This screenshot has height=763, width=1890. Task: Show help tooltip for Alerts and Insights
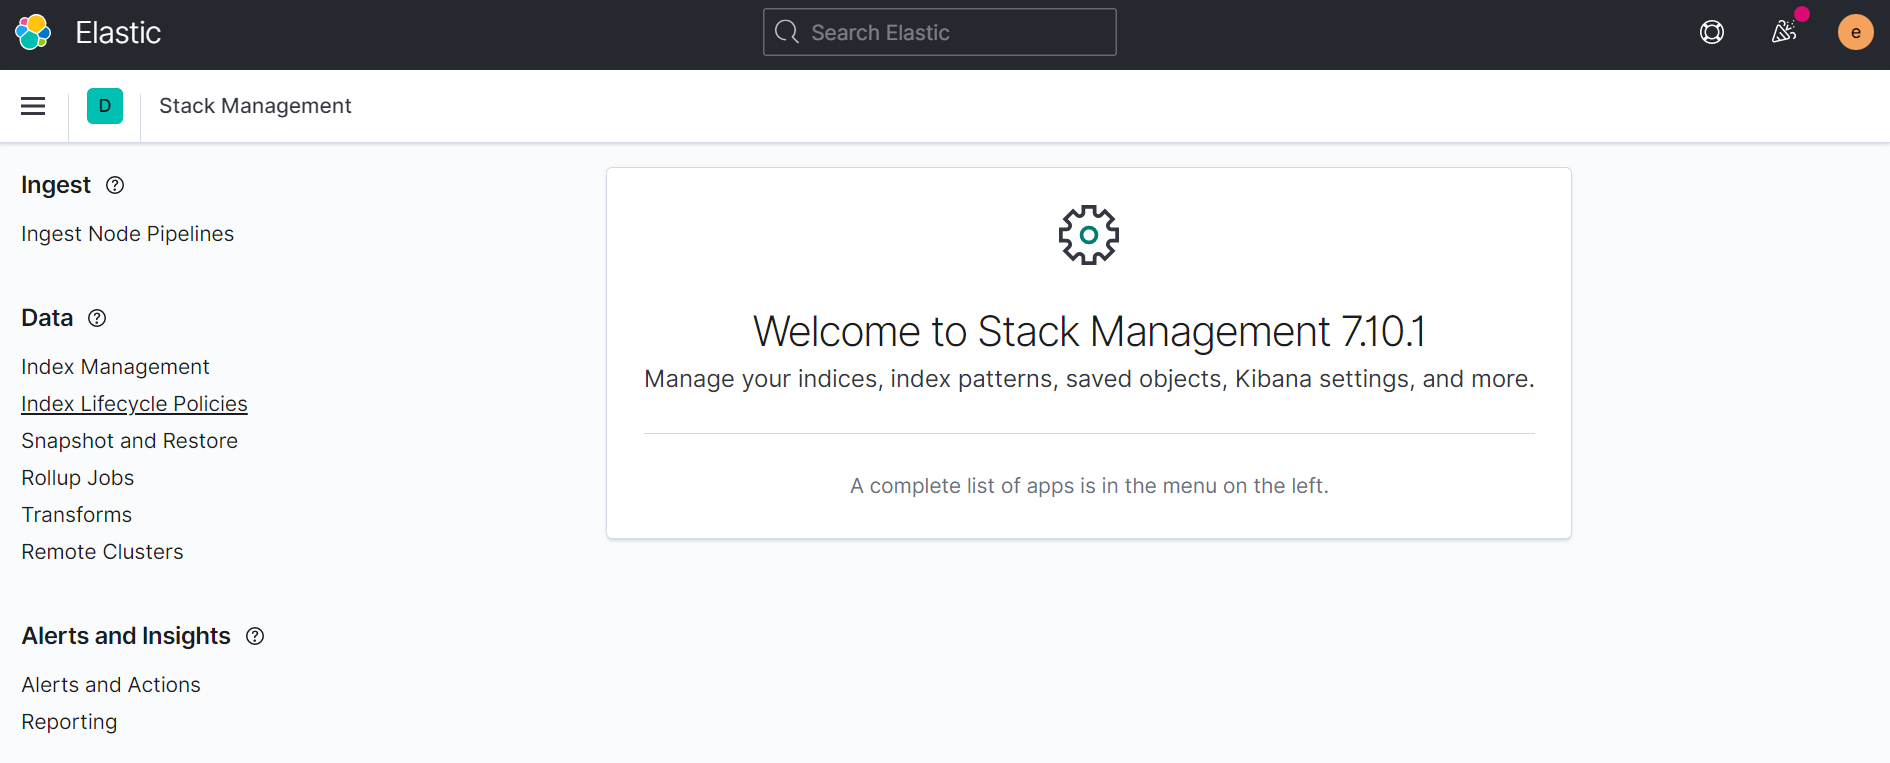pyautogui.click(x=255, y=636)
